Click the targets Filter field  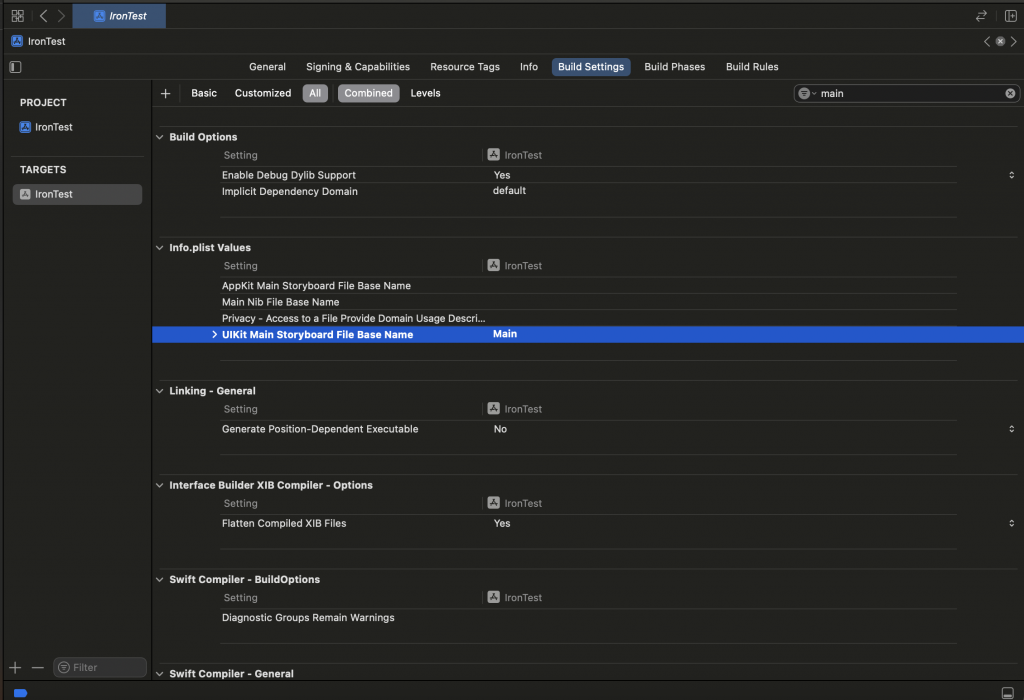click(100, 667)
